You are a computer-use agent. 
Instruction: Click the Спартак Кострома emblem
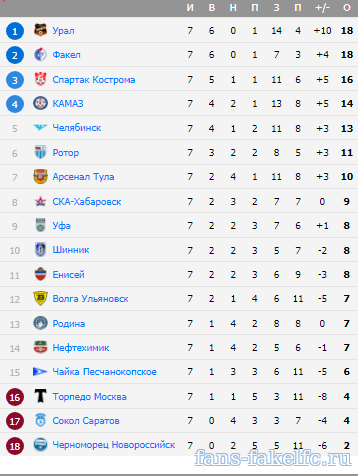point(40,79)
